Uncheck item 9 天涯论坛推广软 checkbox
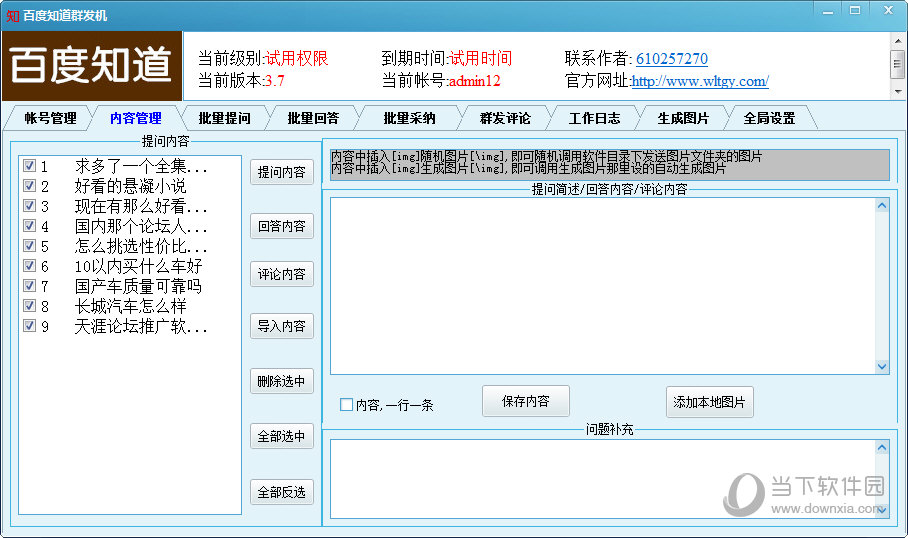The height and width of the screenshot is (538, 908). point(29,326)
